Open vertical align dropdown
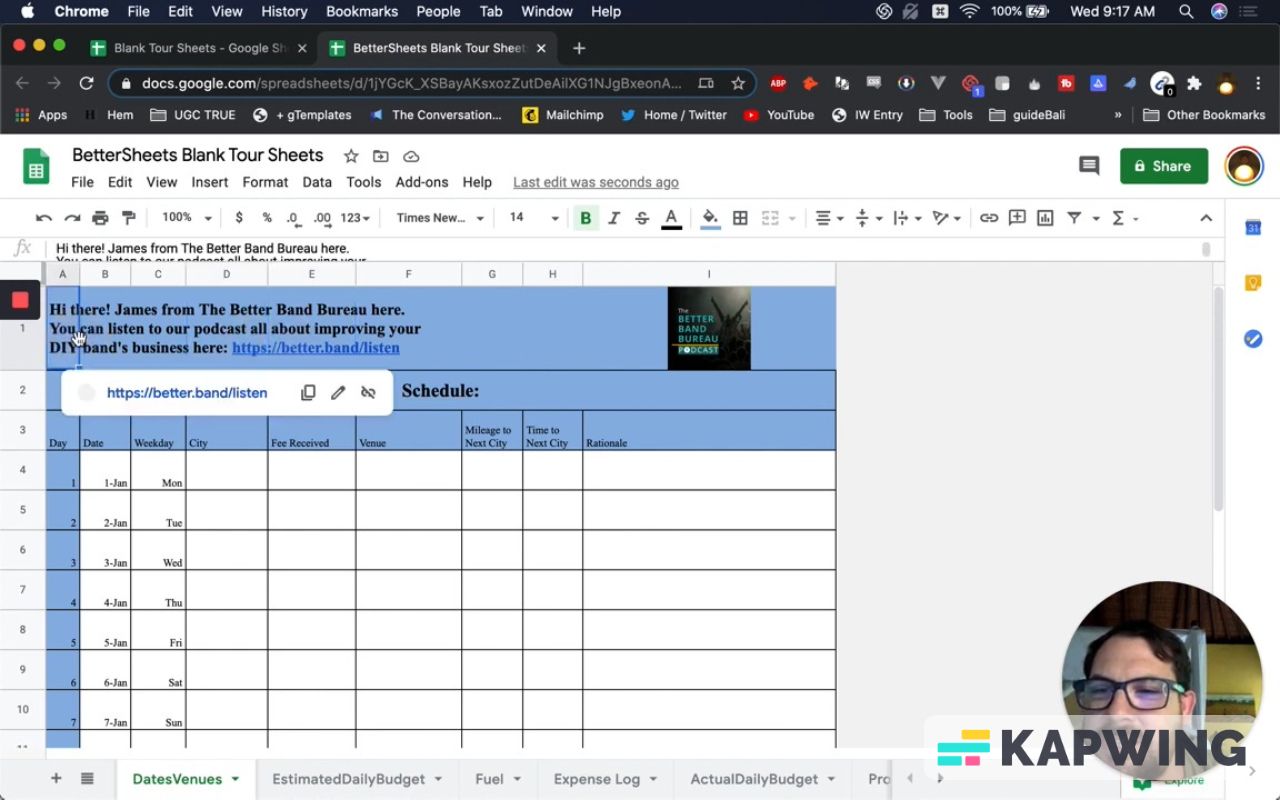The image size is (1280, 800). tap(867, 218)
